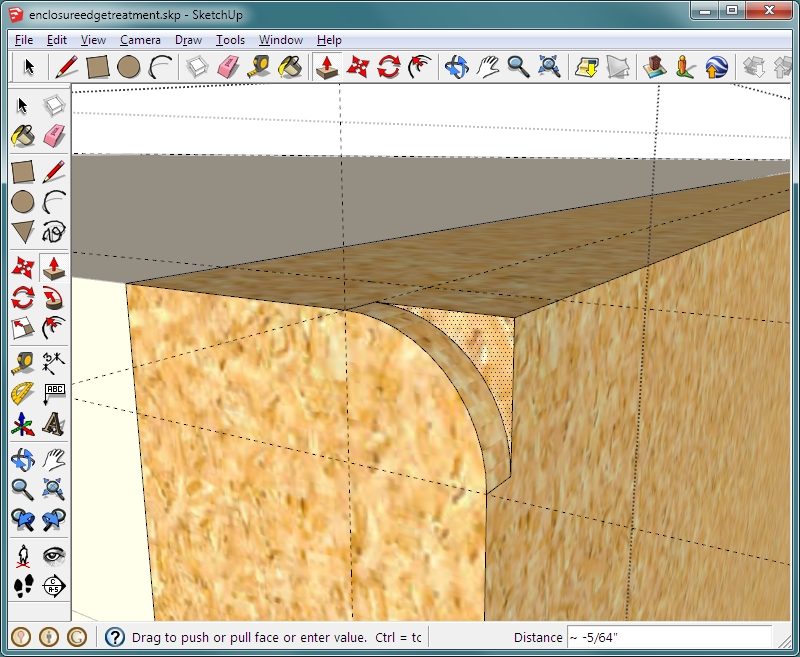Select the Rectangle tool in horizontal toolbar
Image resolution: width=800 pixels, height=657 pixels.
point(97,67)
